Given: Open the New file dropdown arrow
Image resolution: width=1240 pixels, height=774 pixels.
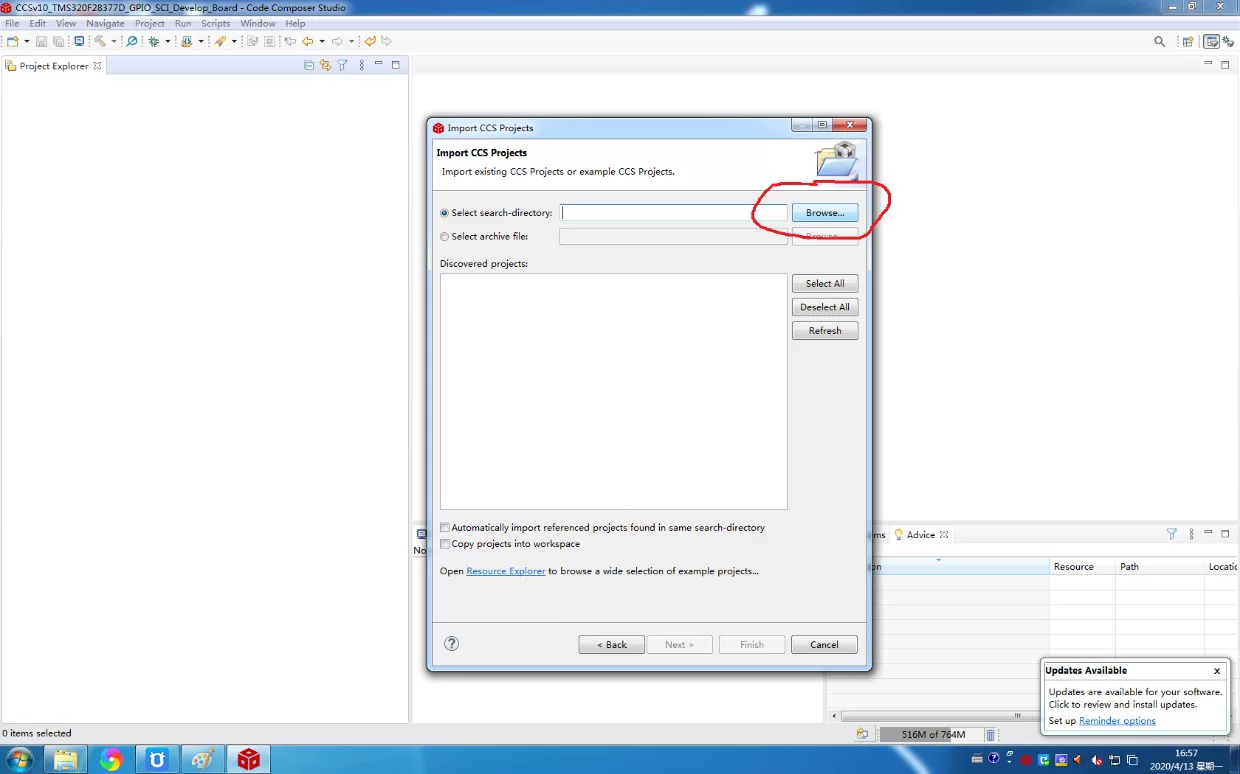Looking at the screenshot, I should click(27, 41).
